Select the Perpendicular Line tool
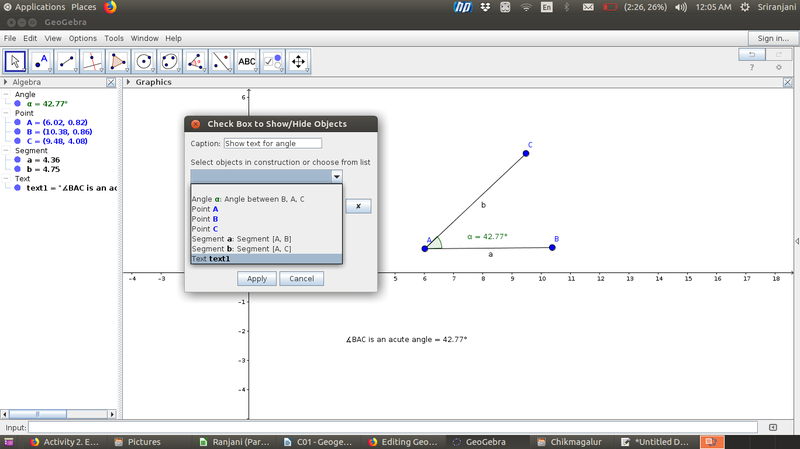 (x=94, y=61)
